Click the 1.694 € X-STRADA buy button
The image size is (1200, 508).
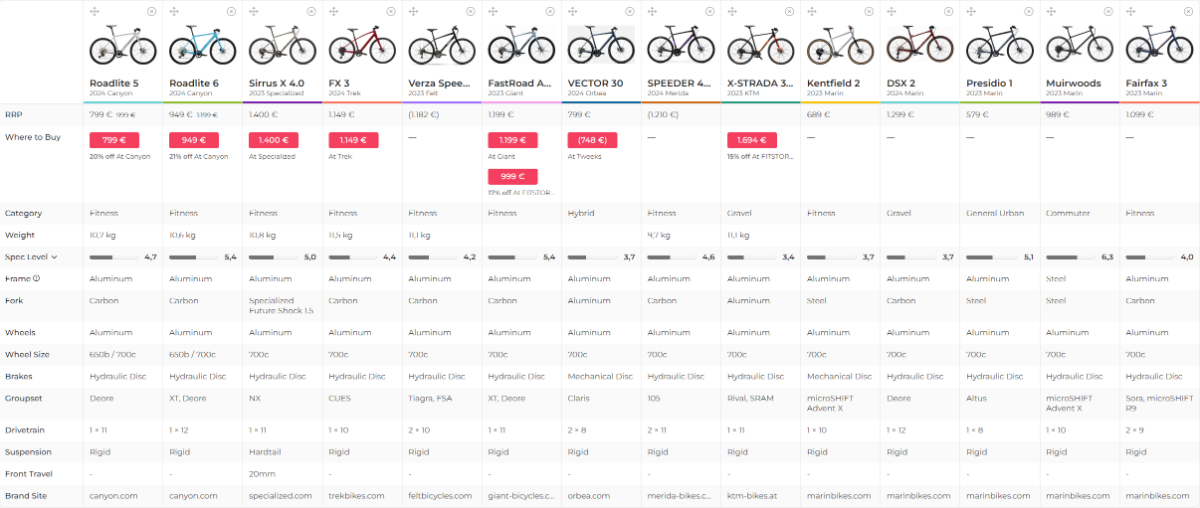[752, 141]
